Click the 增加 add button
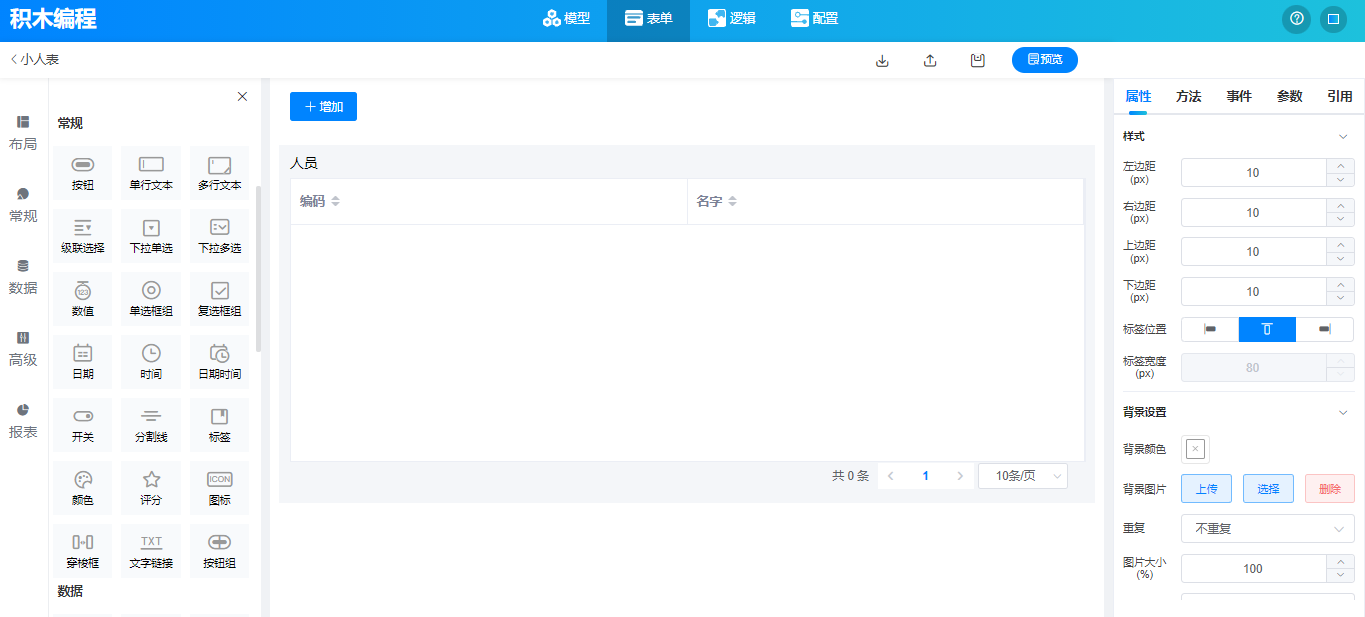 [323, 107]
